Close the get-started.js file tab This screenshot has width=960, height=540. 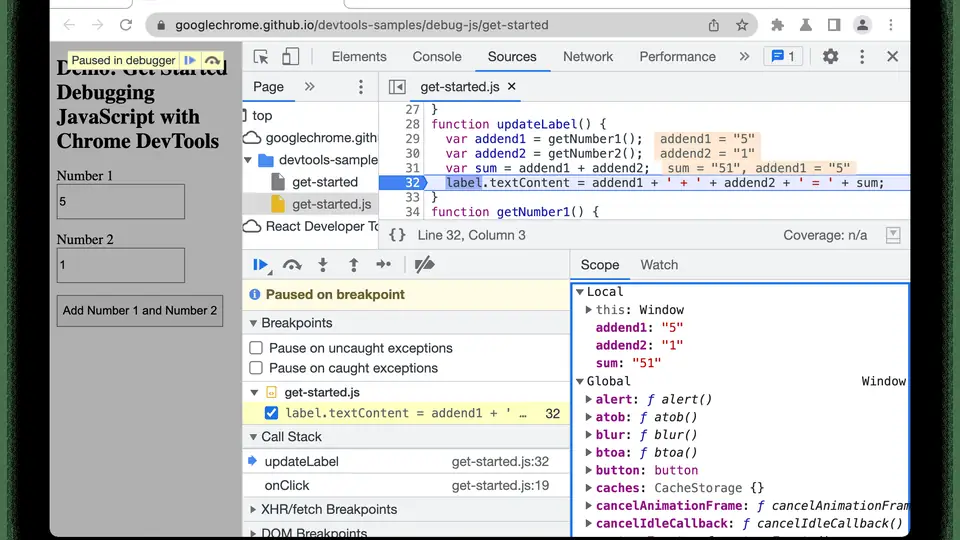click(x=512, y=86)
